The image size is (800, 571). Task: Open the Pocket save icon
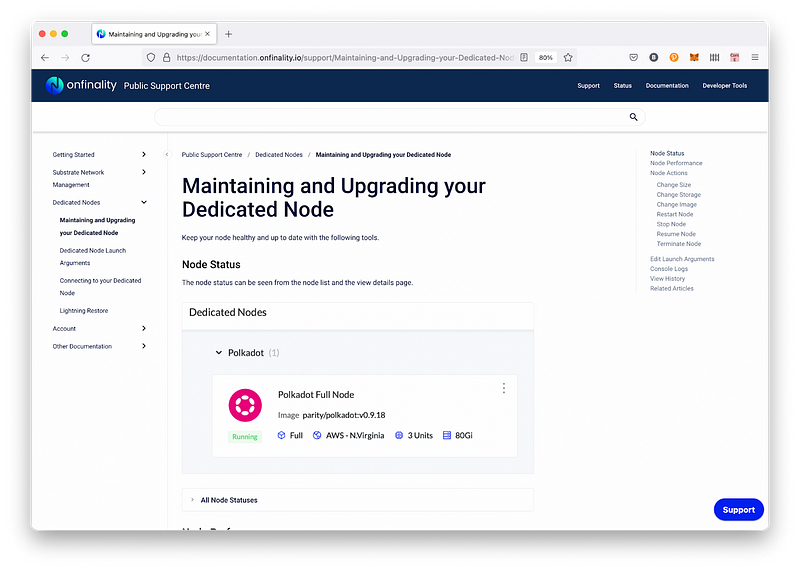click(x=633, y=58)
